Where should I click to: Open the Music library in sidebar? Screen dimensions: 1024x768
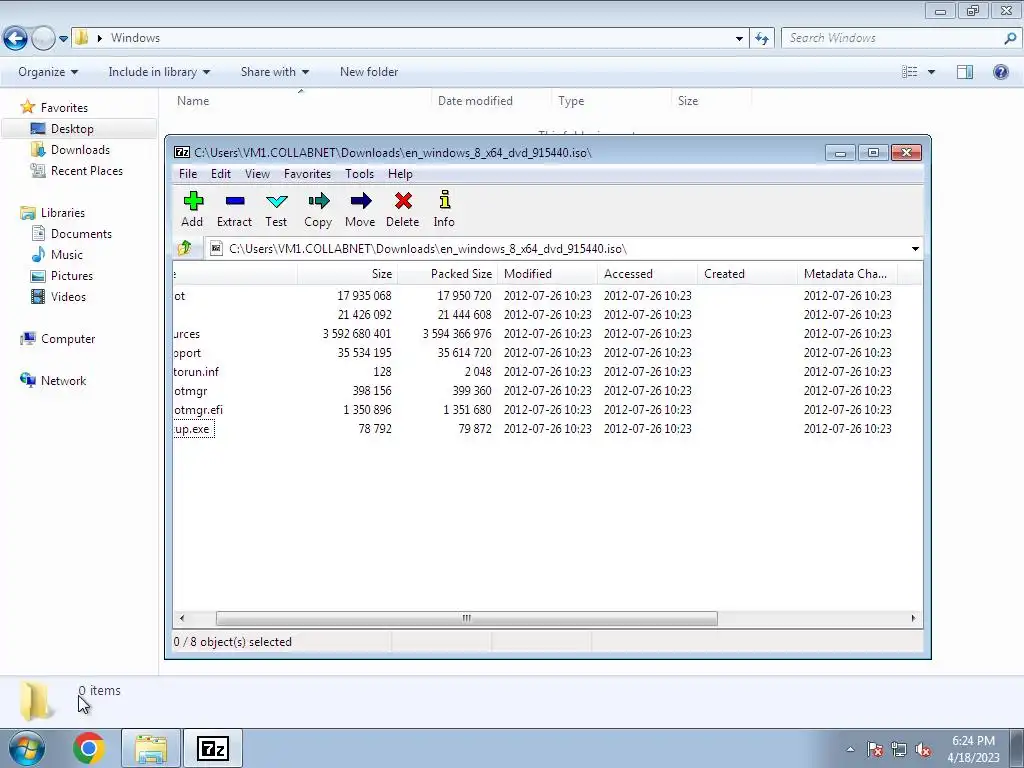[x=67, y=255]
